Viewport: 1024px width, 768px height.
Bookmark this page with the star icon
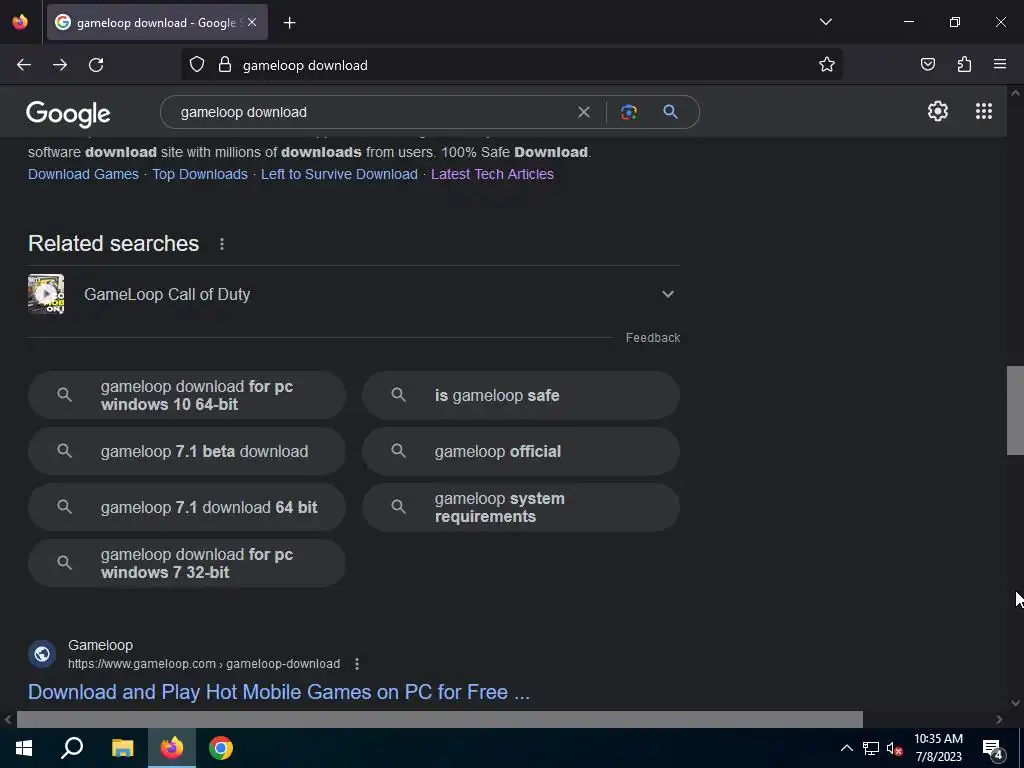827,65
